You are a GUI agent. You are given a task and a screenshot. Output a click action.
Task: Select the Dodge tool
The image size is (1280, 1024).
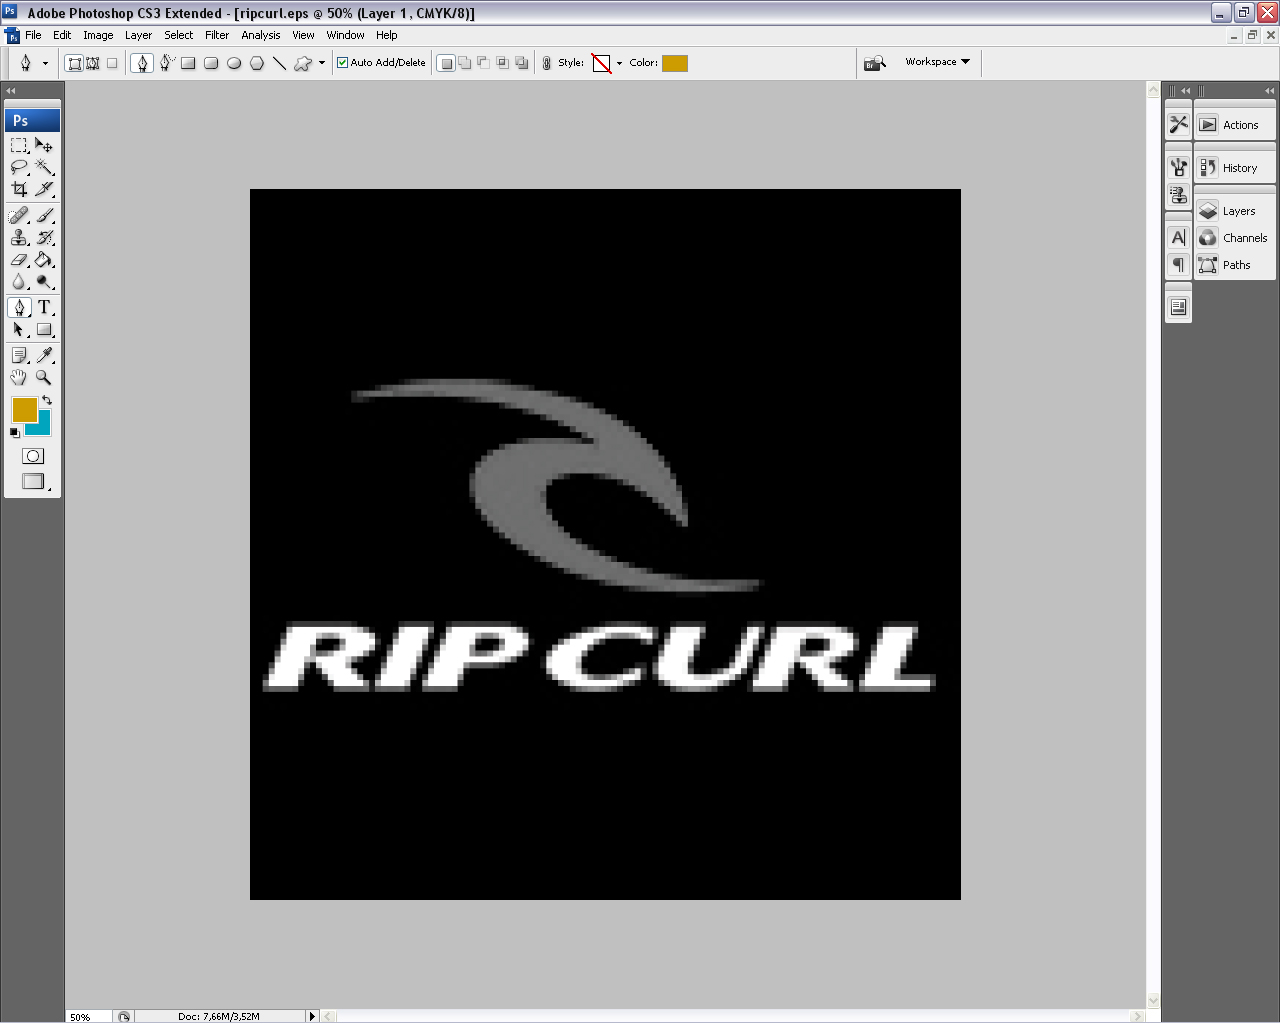click(44, 282)
